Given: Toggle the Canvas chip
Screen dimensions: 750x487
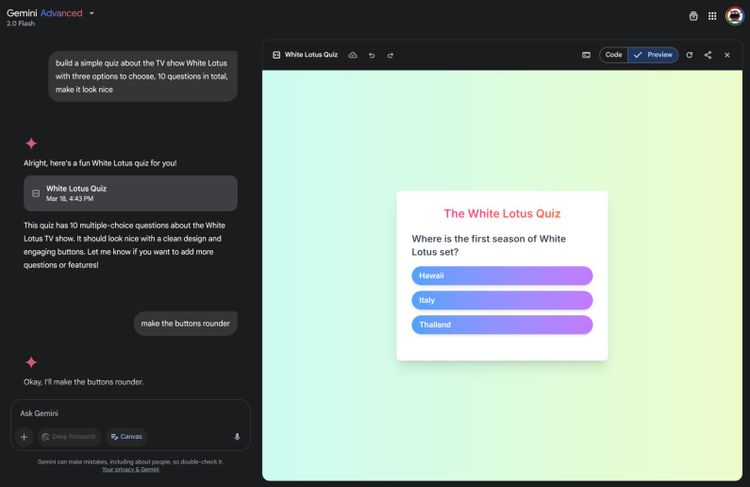Looking at the screenshot, I should (x=127, y=437).
